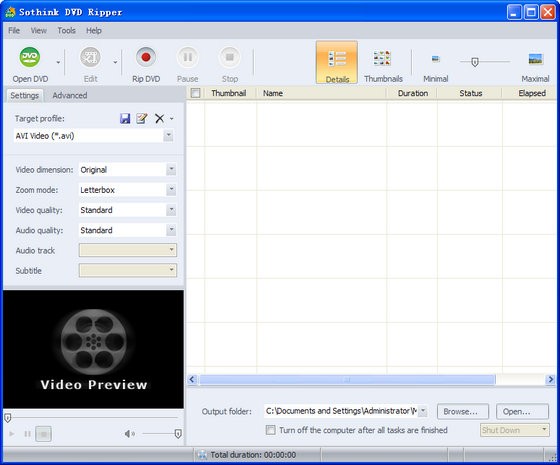
Task: Pause the video preview playback
Action: click(27, 434)
